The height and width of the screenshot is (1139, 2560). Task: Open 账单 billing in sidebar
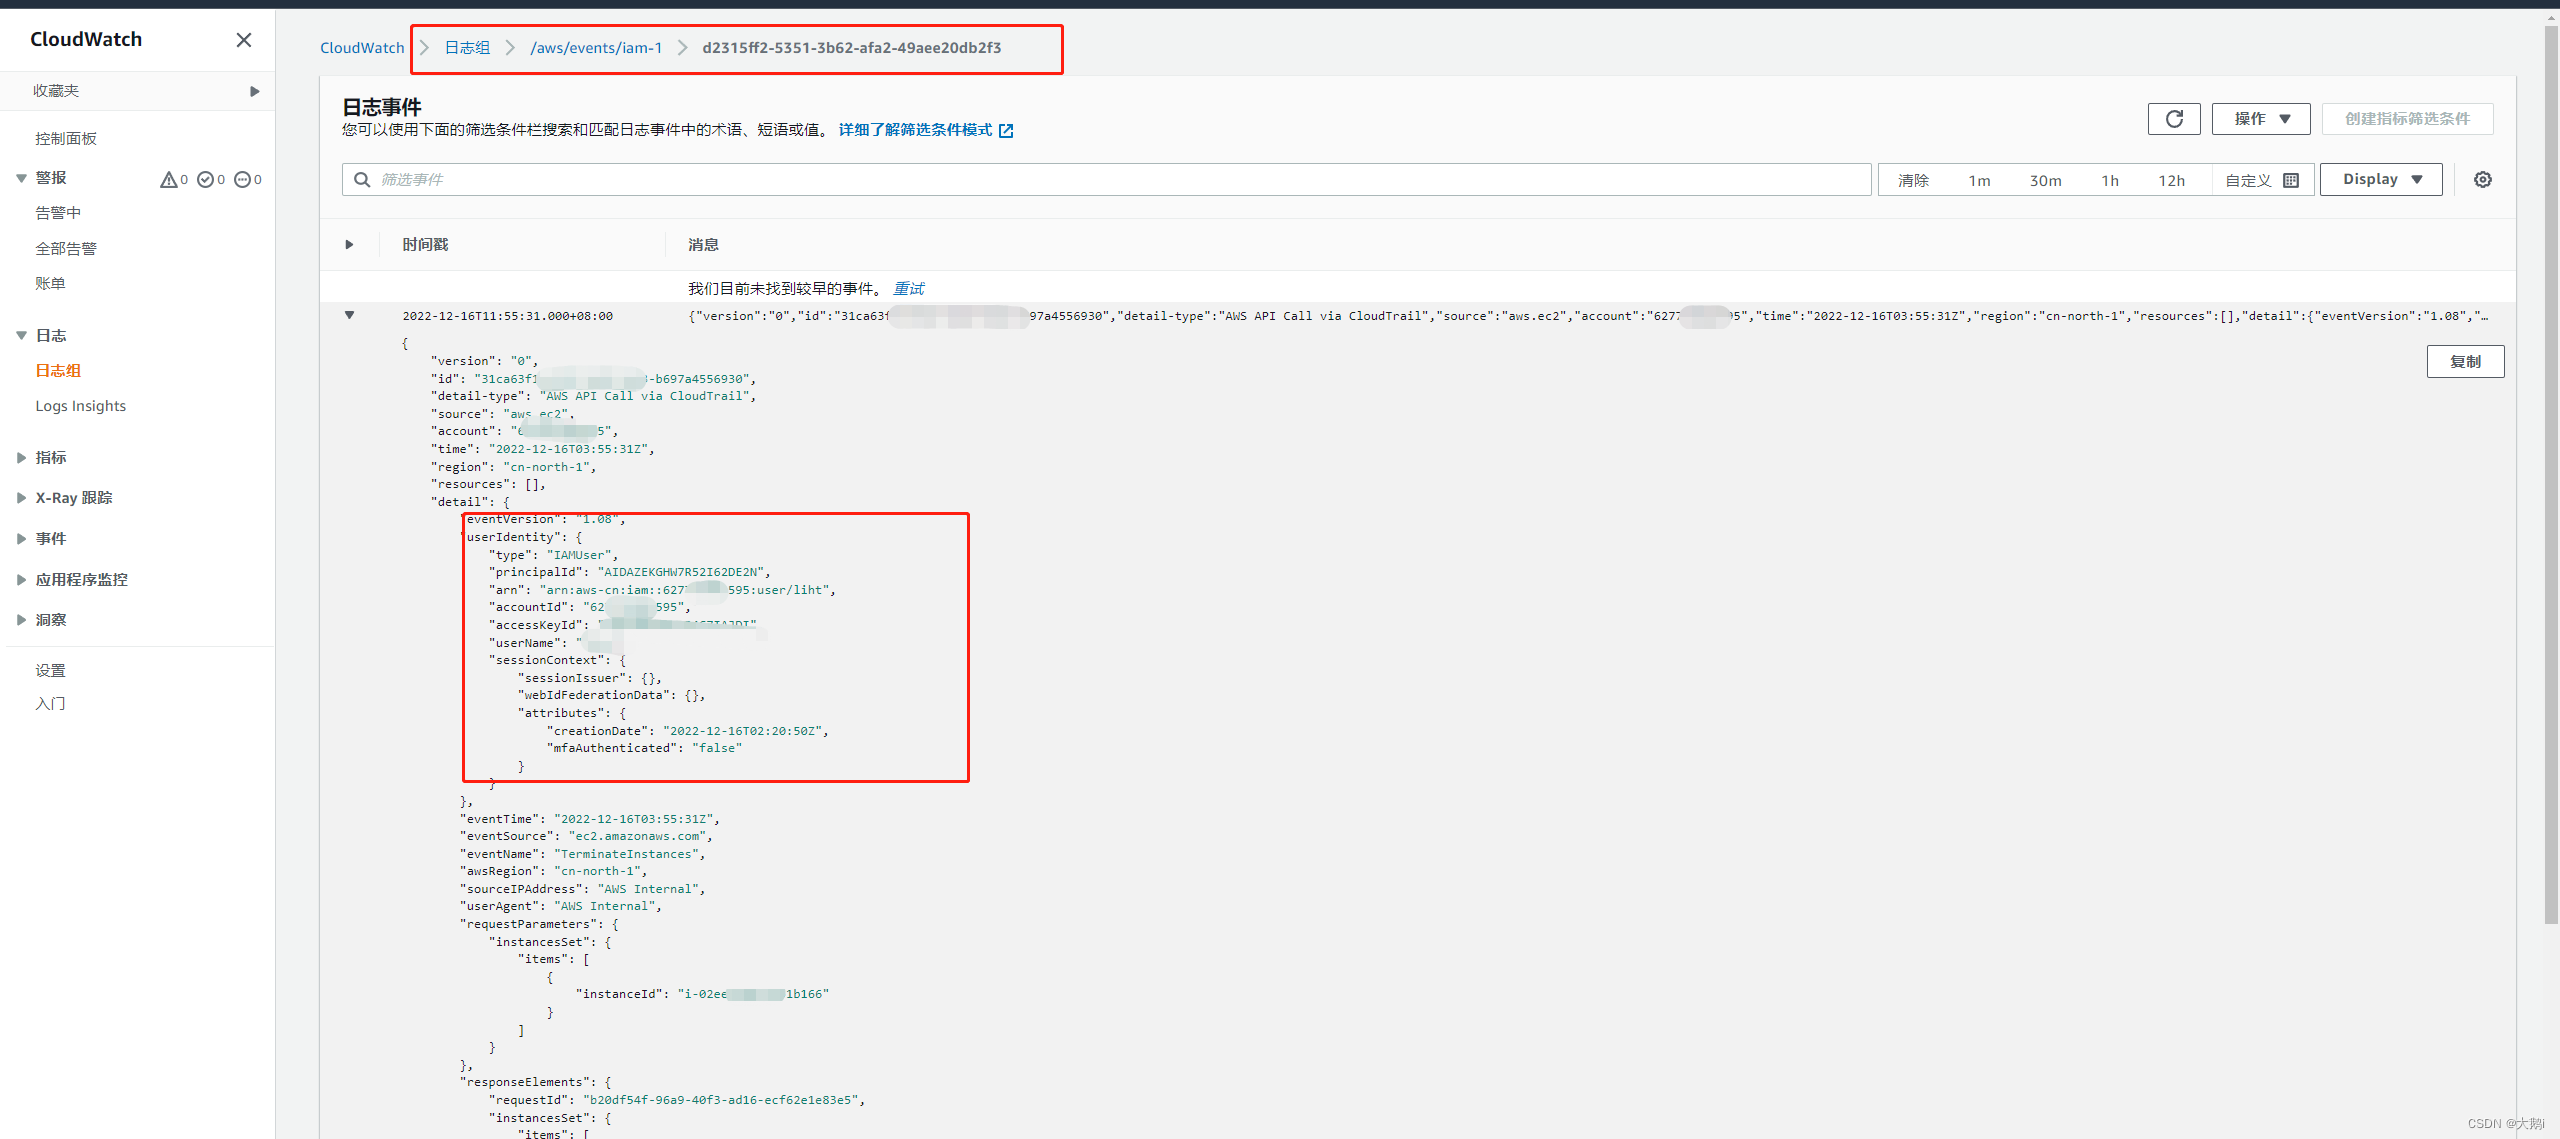[x=50, y=284]
